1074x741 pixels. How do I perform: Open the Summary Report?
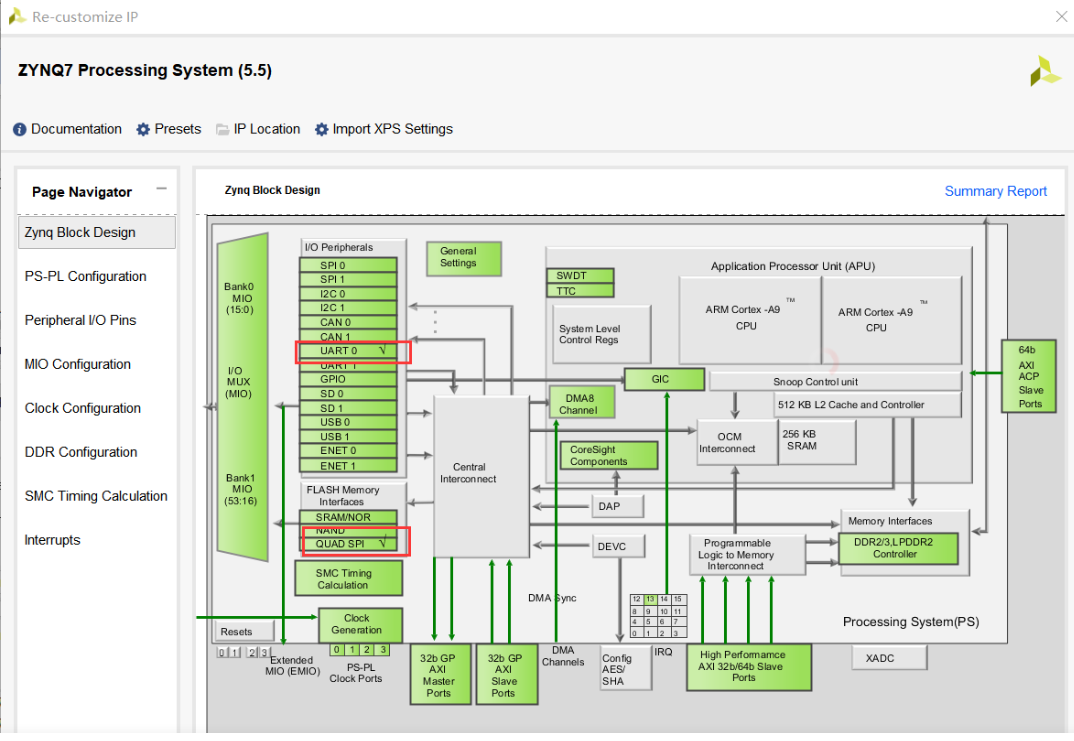(996, 190)
